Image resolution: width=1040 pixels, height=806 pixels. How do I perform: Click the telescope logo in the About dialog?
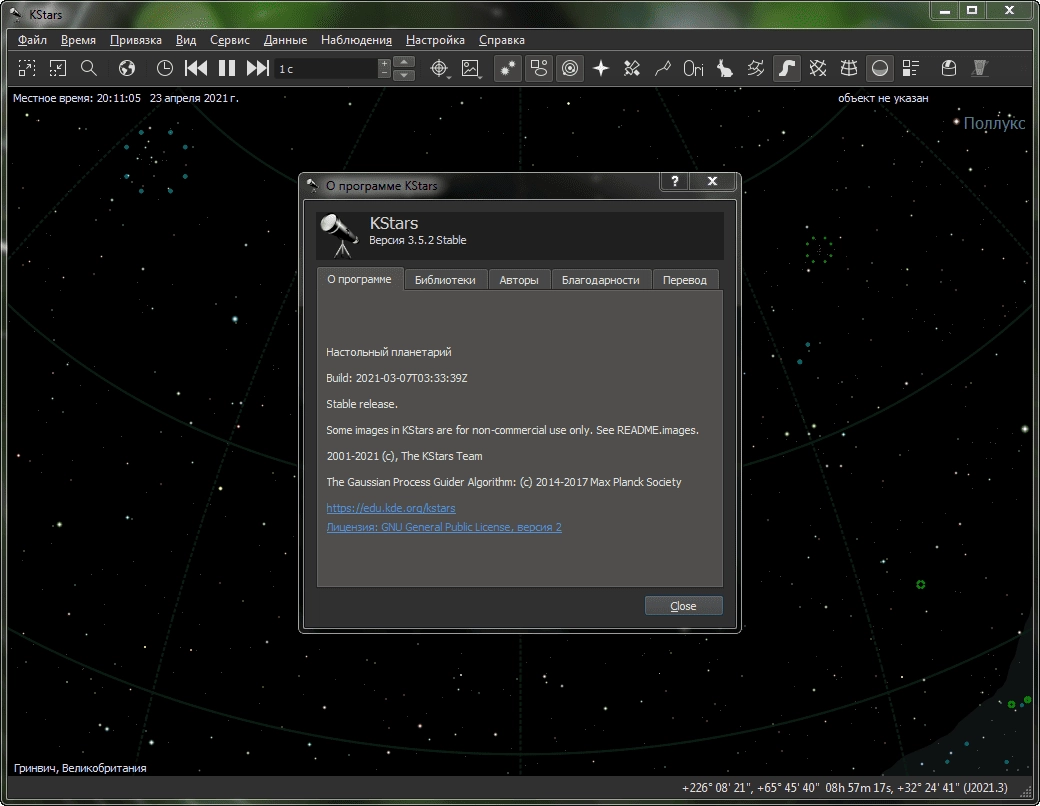point(340,235)
